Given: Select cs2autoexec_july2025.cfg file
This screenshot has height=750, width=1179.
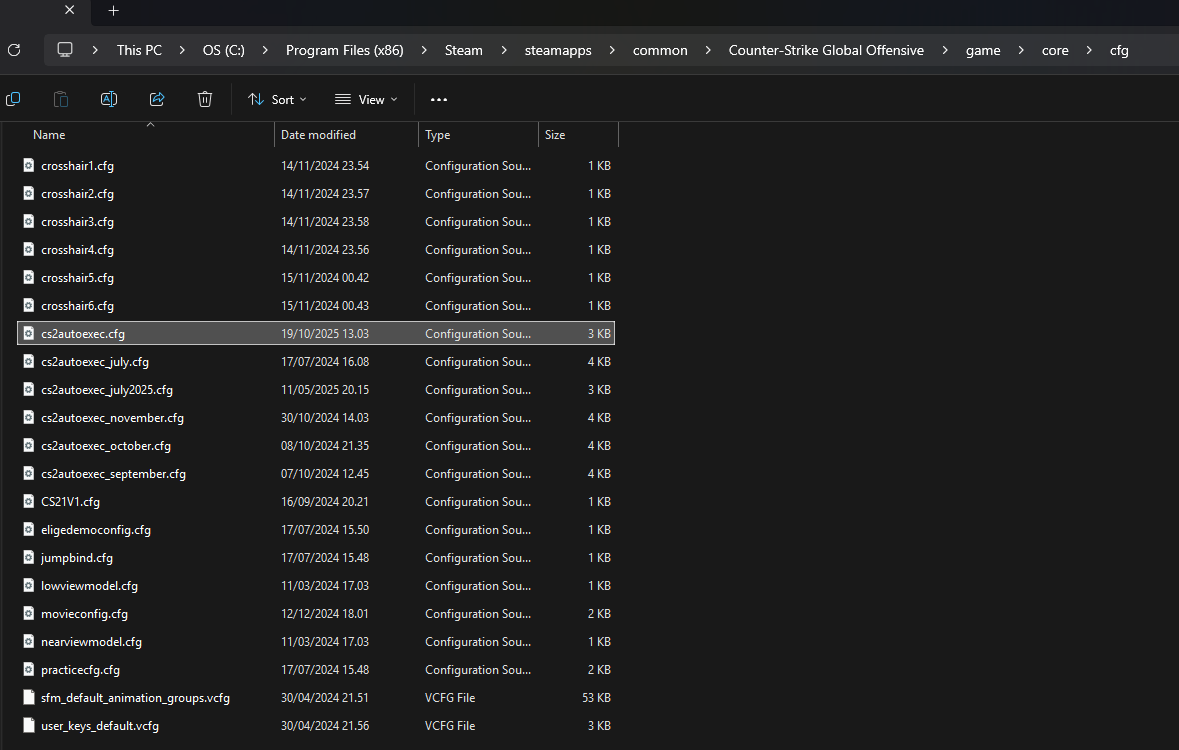Looking at the screenshot, I should [316, 390].
